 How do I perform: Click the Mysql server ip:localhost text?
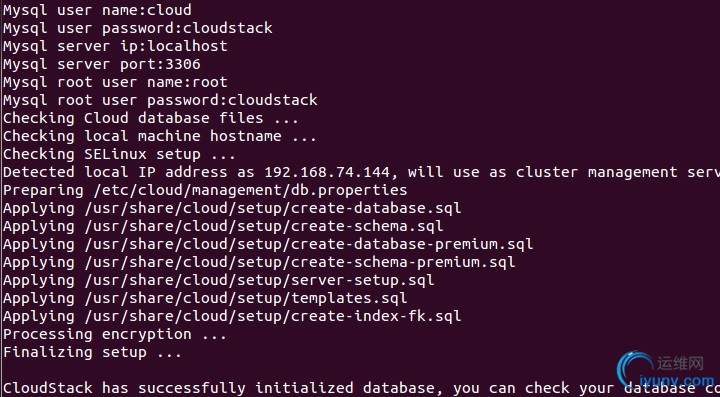pos(115,46)
